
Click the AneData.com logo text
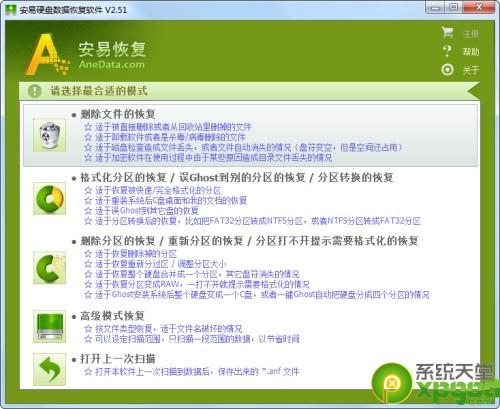[x=112, y=64]
